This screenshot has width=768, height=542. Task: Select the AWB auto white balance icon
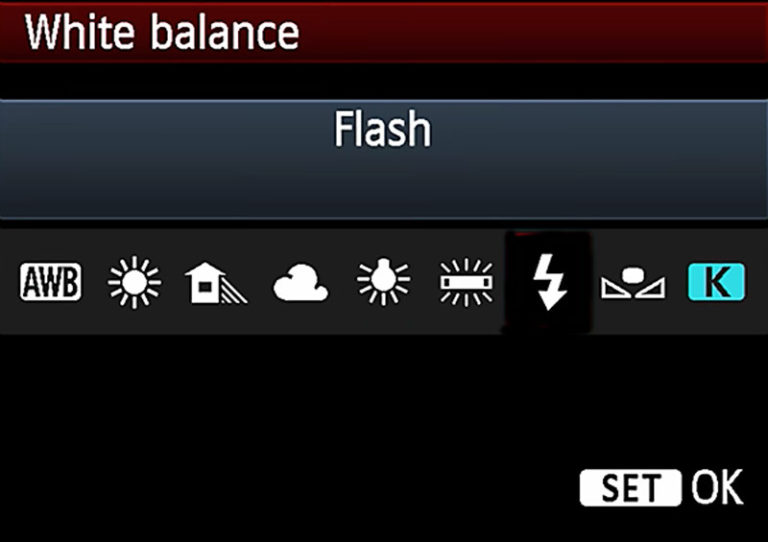(x=50, y=282)
